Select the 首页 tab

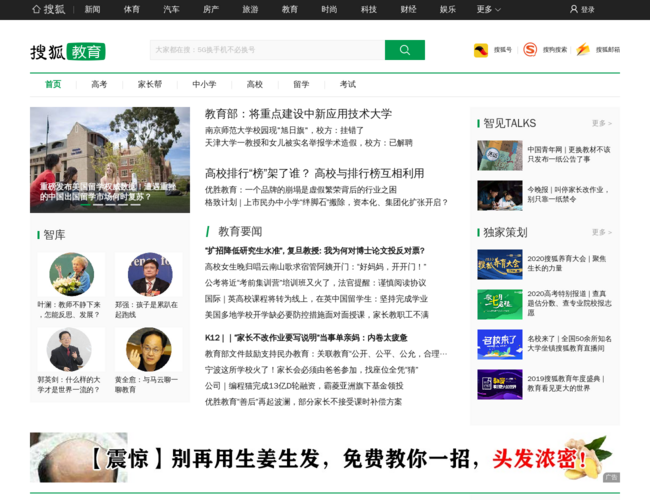pyautogui.click(x=53, y=84)
